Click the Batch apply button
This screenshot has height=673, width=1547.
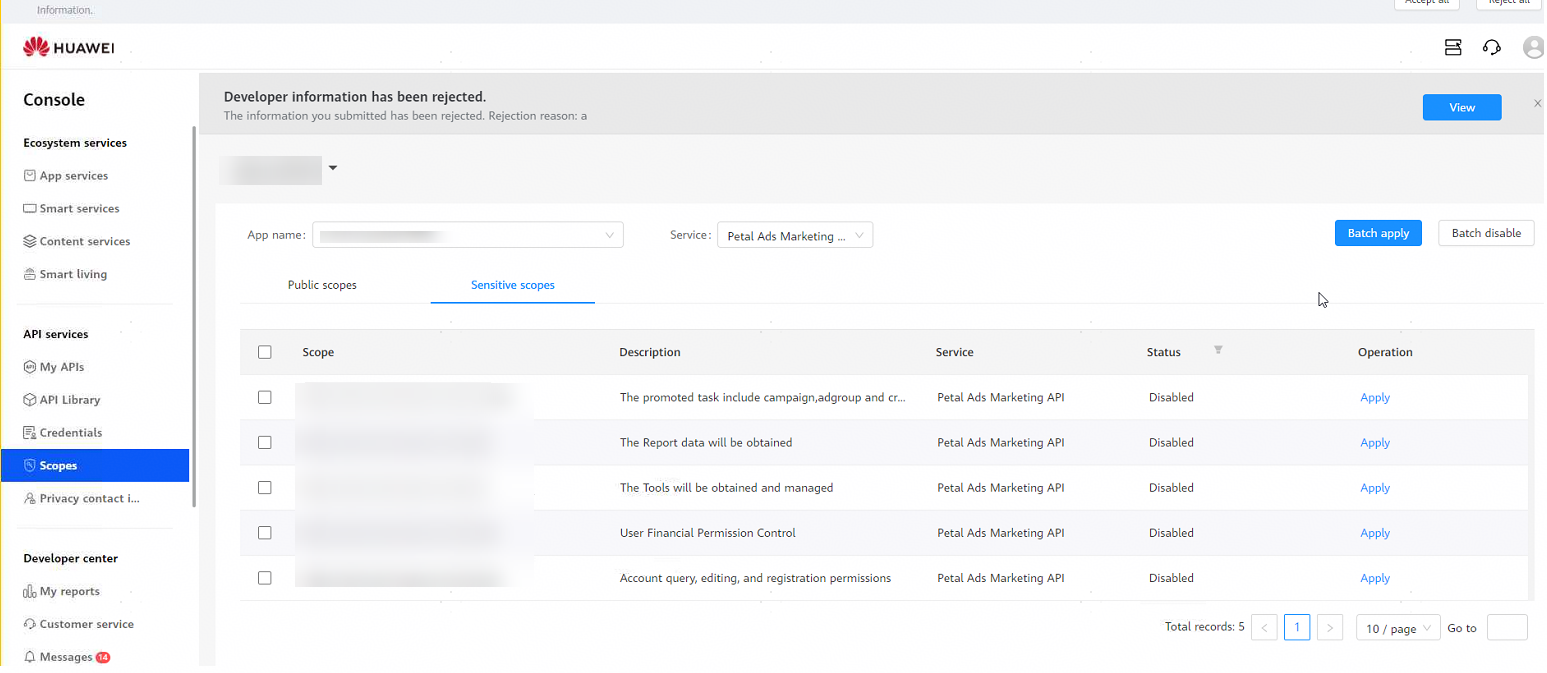(x=1377, y=233)
